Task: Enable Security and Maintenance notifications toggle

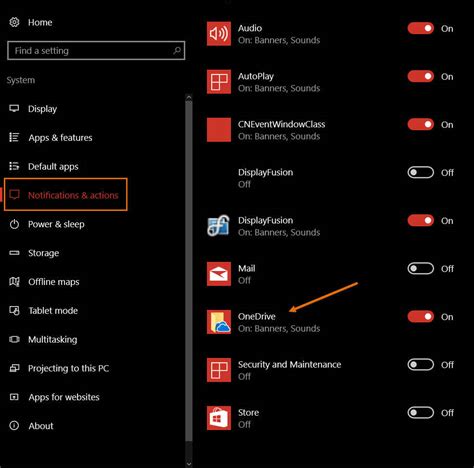Action: (x=421, y=364)
